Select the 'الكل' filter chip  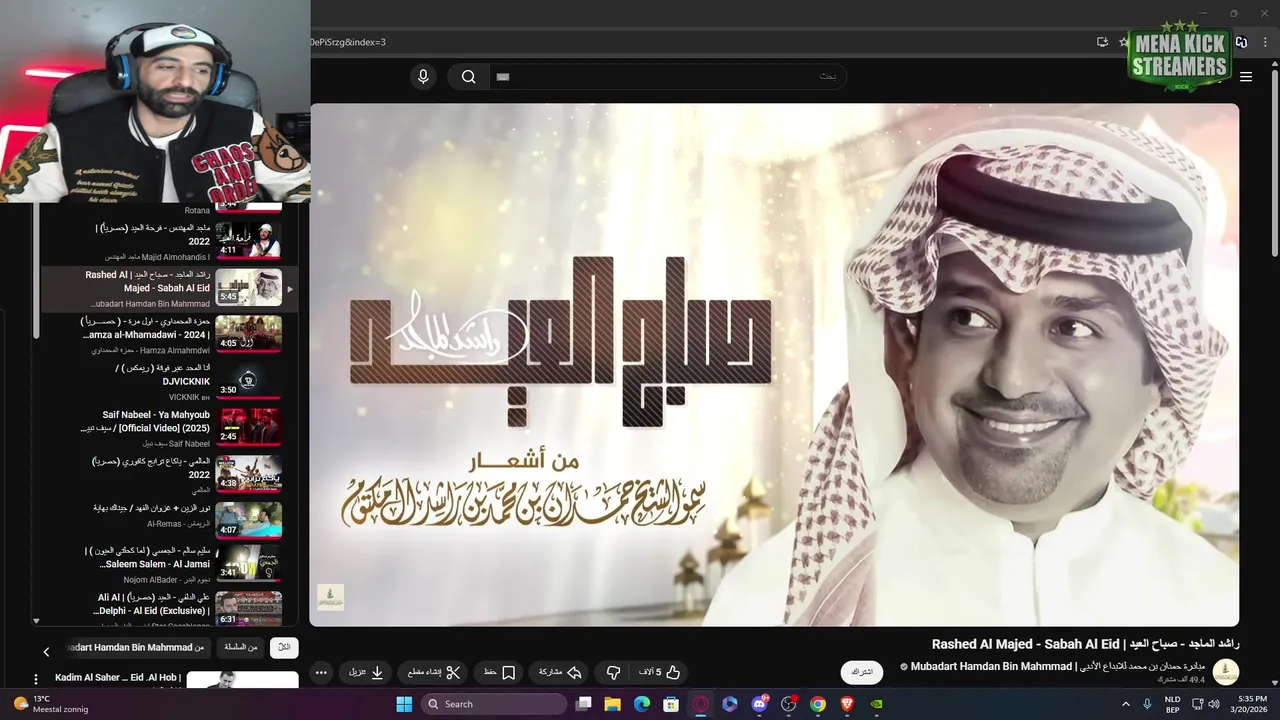[x=284, y=647]
